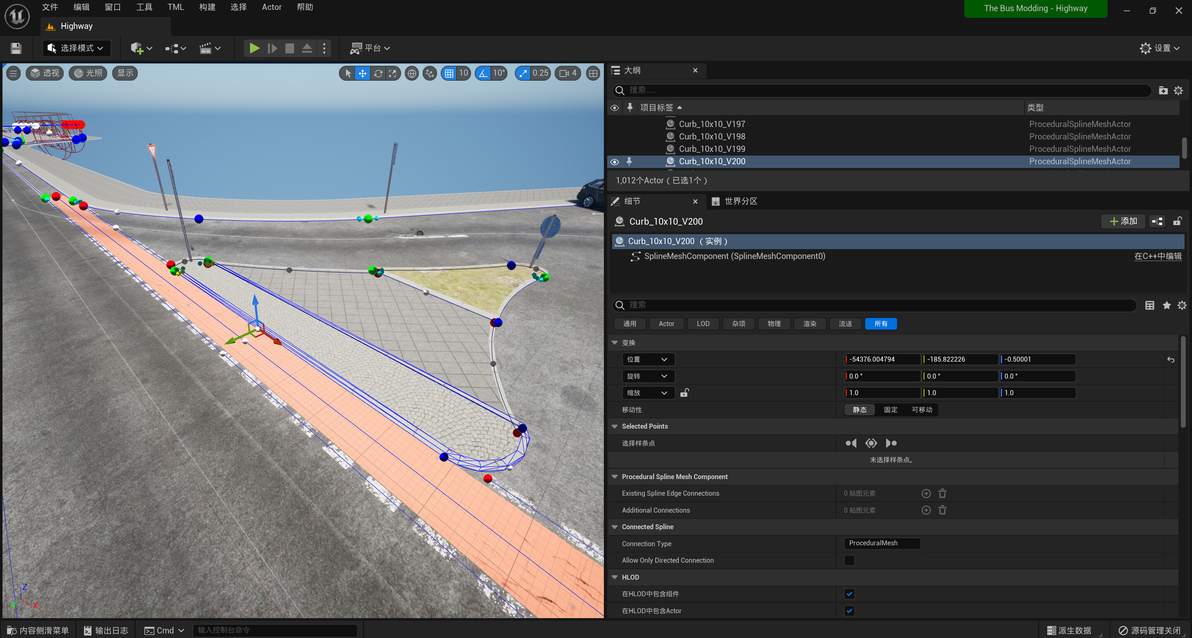Open the play options three-dot menu
This screenshot has width=1192, height=638.
click(325, 48)
